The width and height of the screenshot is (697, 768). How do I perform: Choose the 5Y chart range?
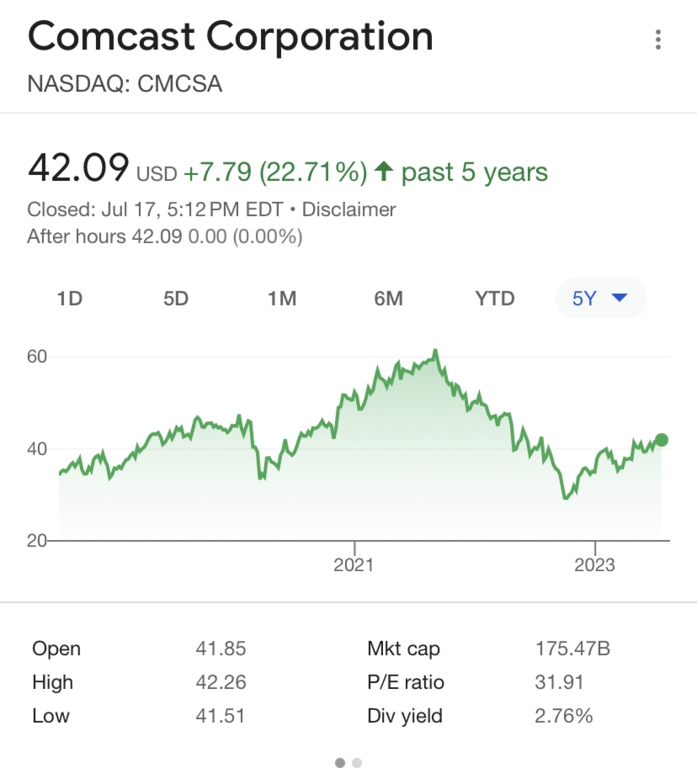[x=601, y=298]
